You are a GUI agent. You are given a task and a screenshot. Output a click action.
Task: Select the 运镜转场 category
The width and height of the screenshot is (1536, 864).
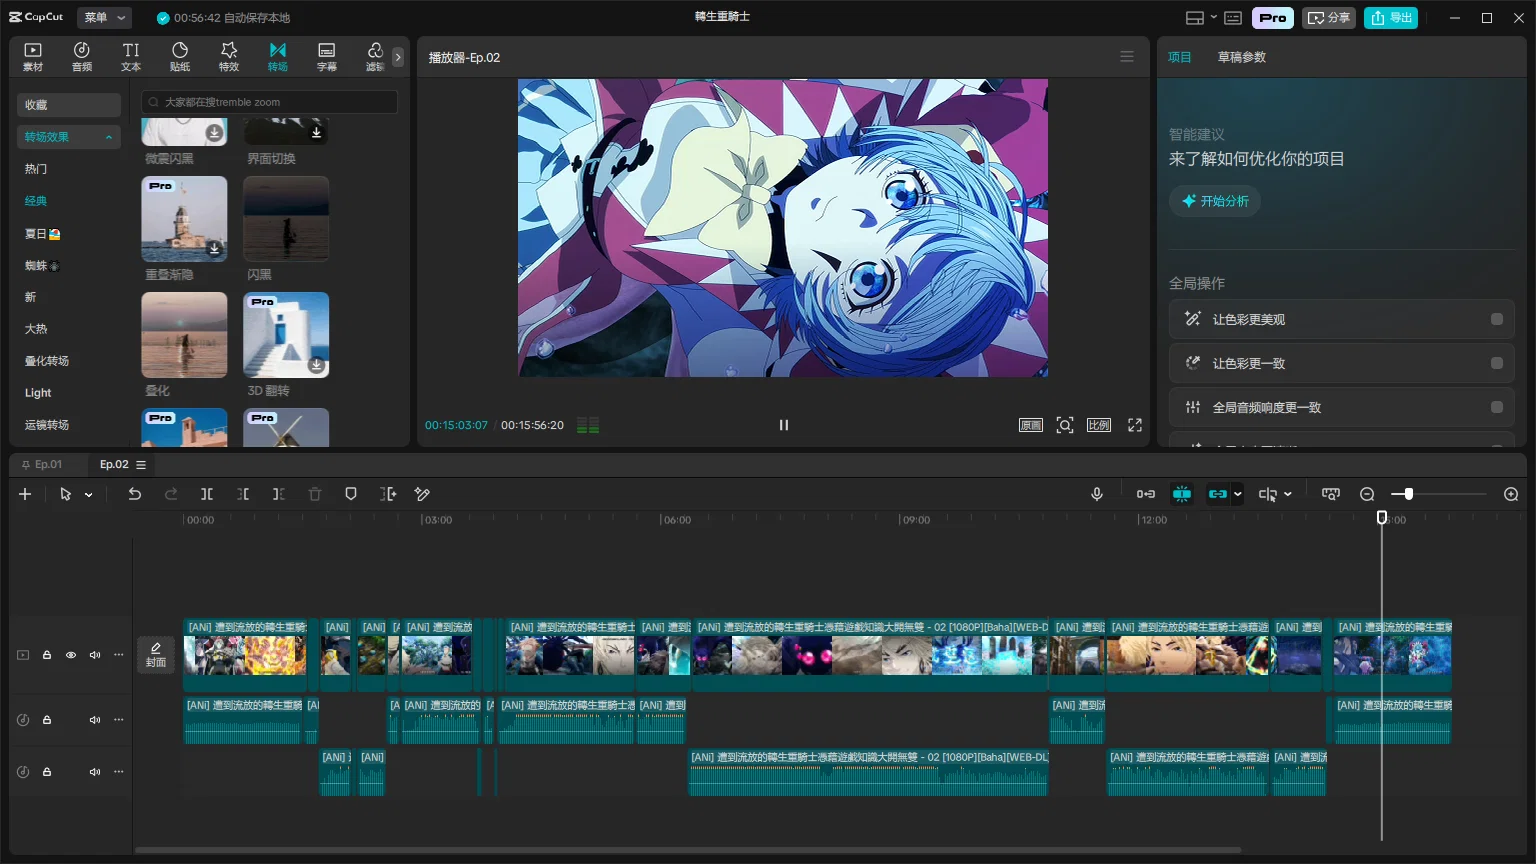point(47,425)
